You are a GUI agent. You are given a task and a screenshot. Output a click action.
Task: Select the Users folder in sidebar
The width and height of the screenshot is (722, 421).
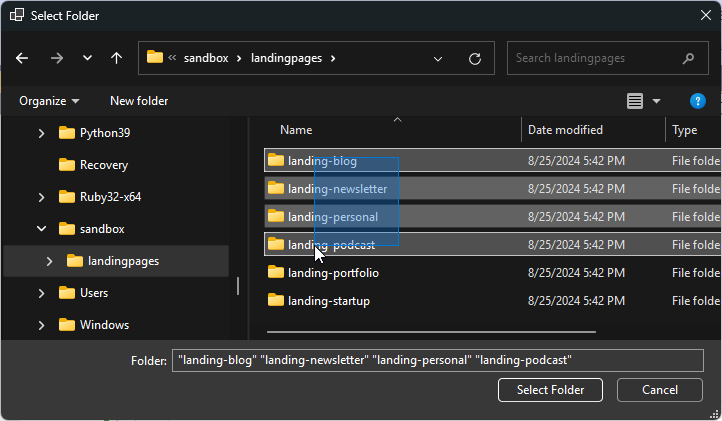click(94, 293)
